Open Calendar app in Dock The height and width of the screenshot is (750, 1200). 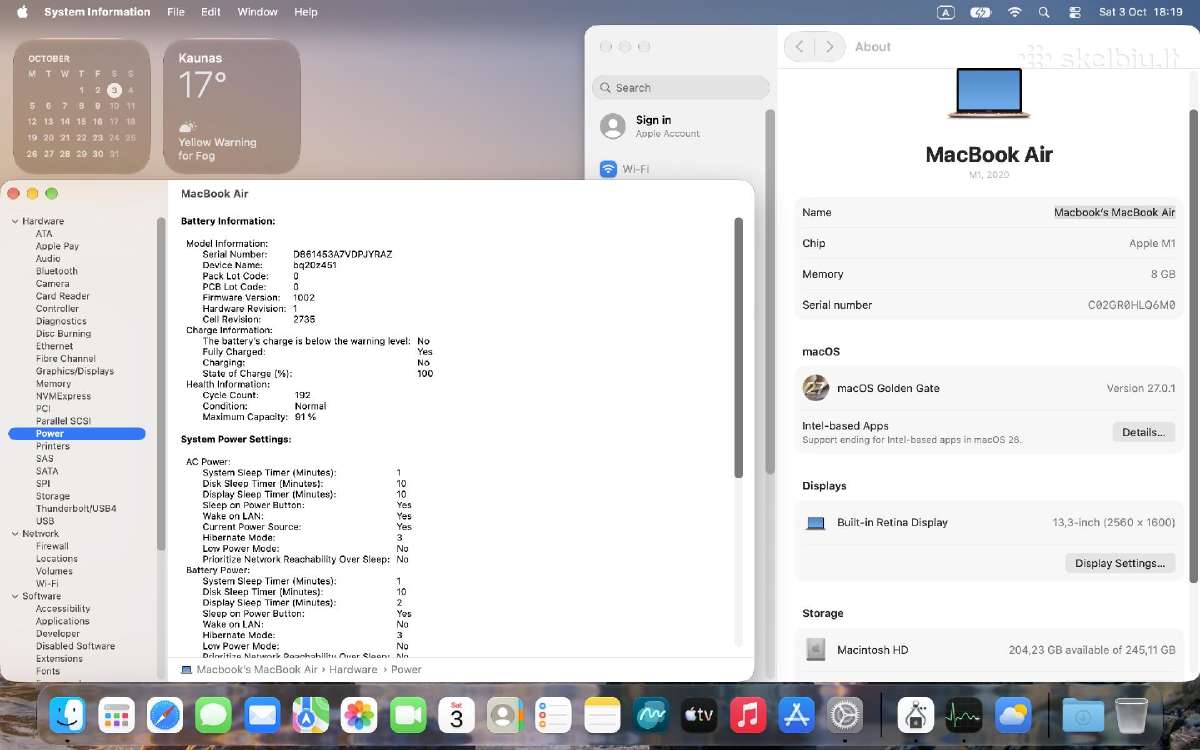click(x=456, y=715)
